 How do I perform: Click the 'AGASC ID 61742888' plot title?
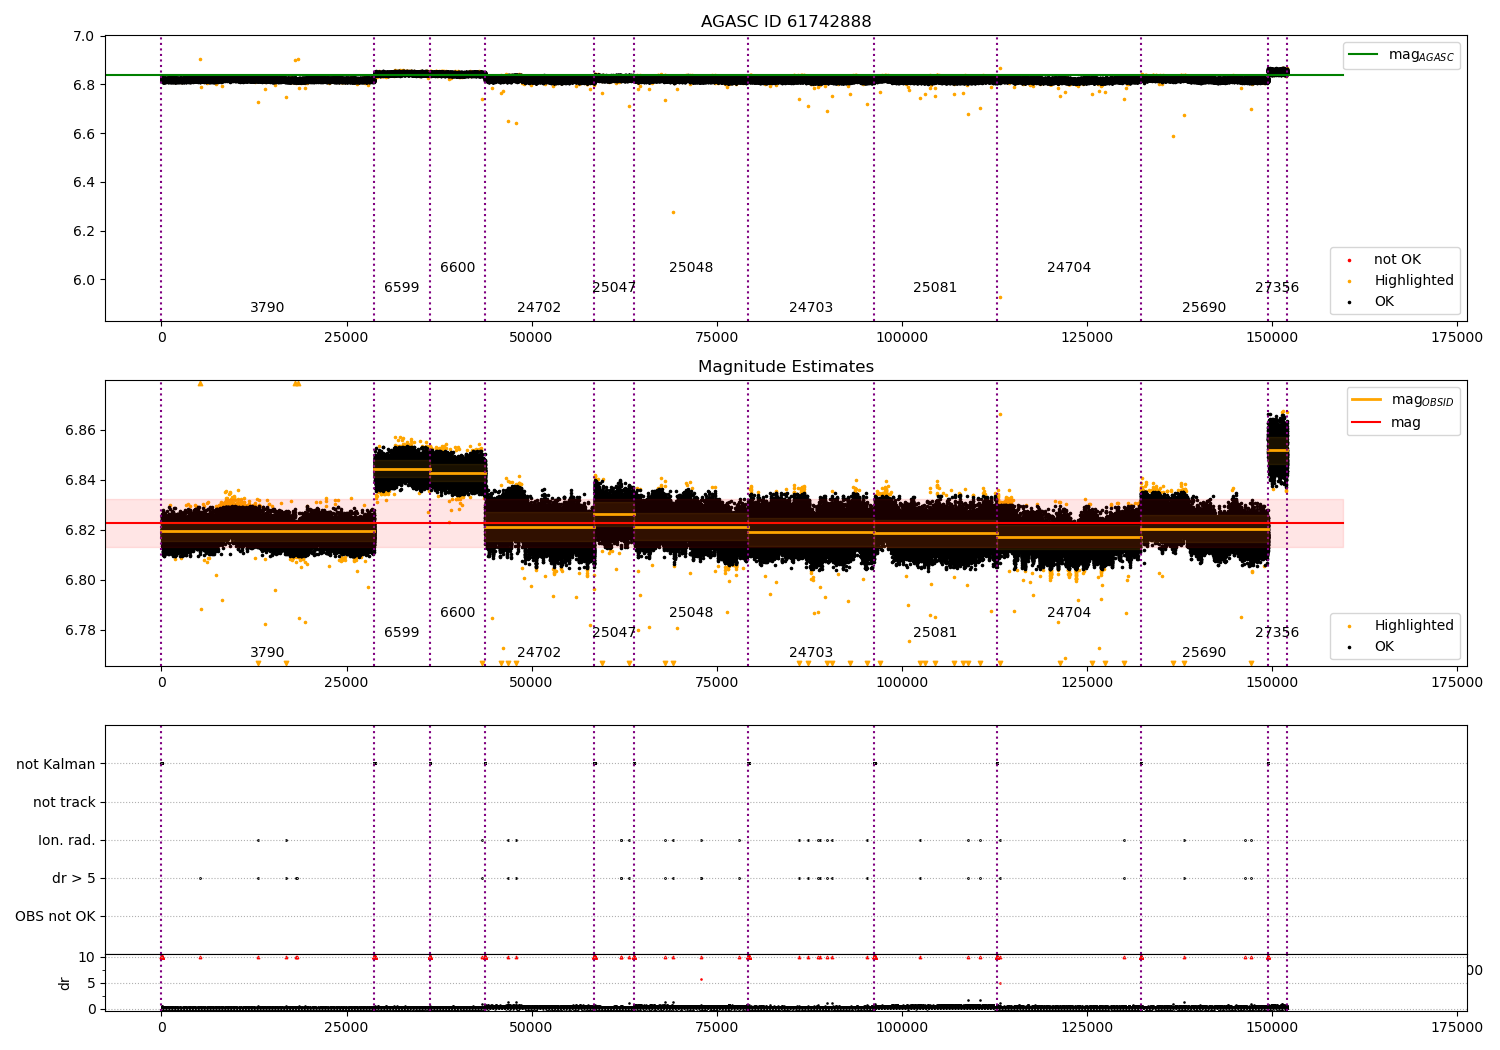click(786, 22)
